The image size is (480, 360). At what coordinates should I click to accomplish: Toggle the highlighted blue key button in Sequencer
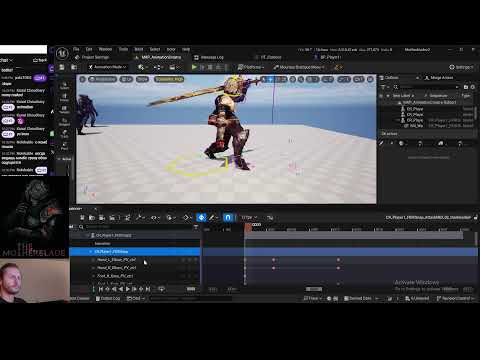201,218
